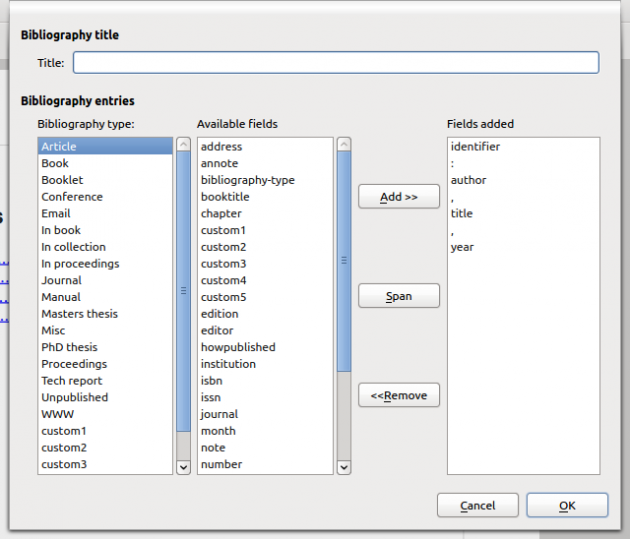
Task: Select booktitle from Available fields
Action: (225, 197)
